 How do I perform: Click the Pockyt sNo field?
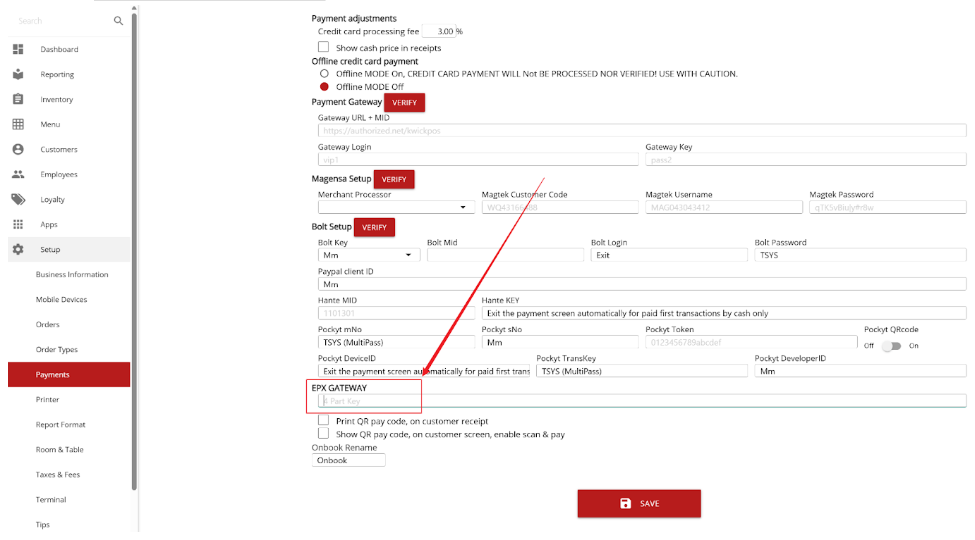click(560, 342)
